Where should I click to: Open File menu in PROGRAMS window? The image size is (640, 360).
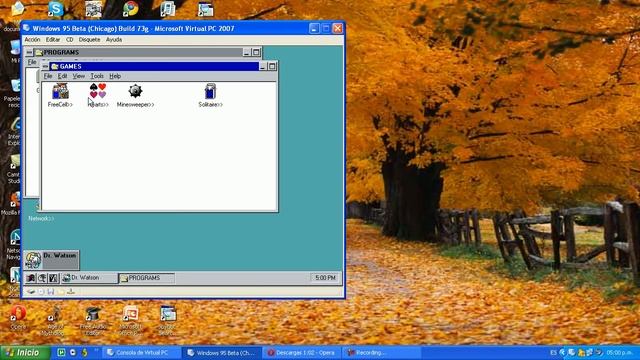[32, 62]
